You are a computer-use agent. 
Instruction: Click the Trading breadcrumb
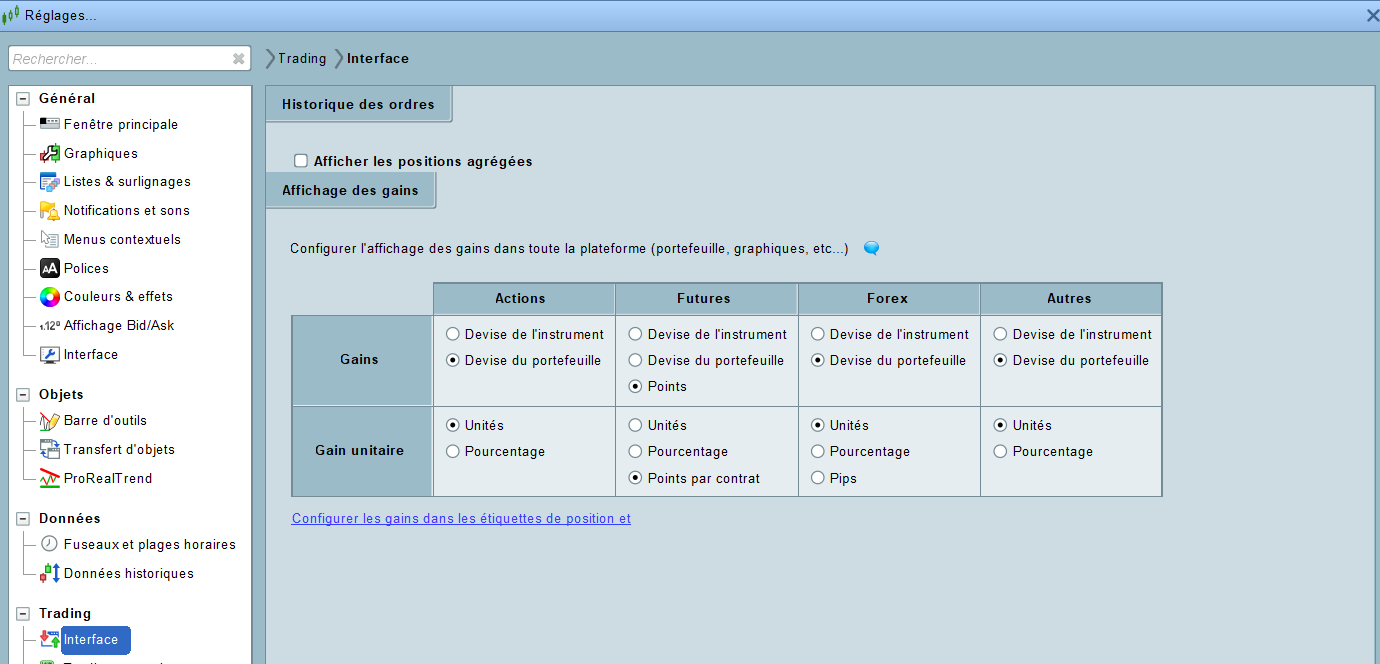pyautogui.click(x=302, y=58)
